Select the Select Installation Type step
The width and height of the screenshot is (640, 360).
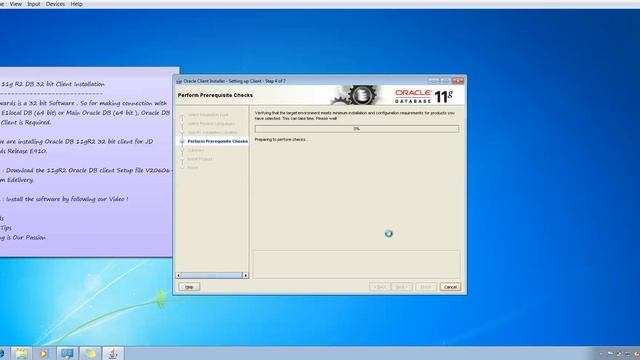click(x=208, y=115)
